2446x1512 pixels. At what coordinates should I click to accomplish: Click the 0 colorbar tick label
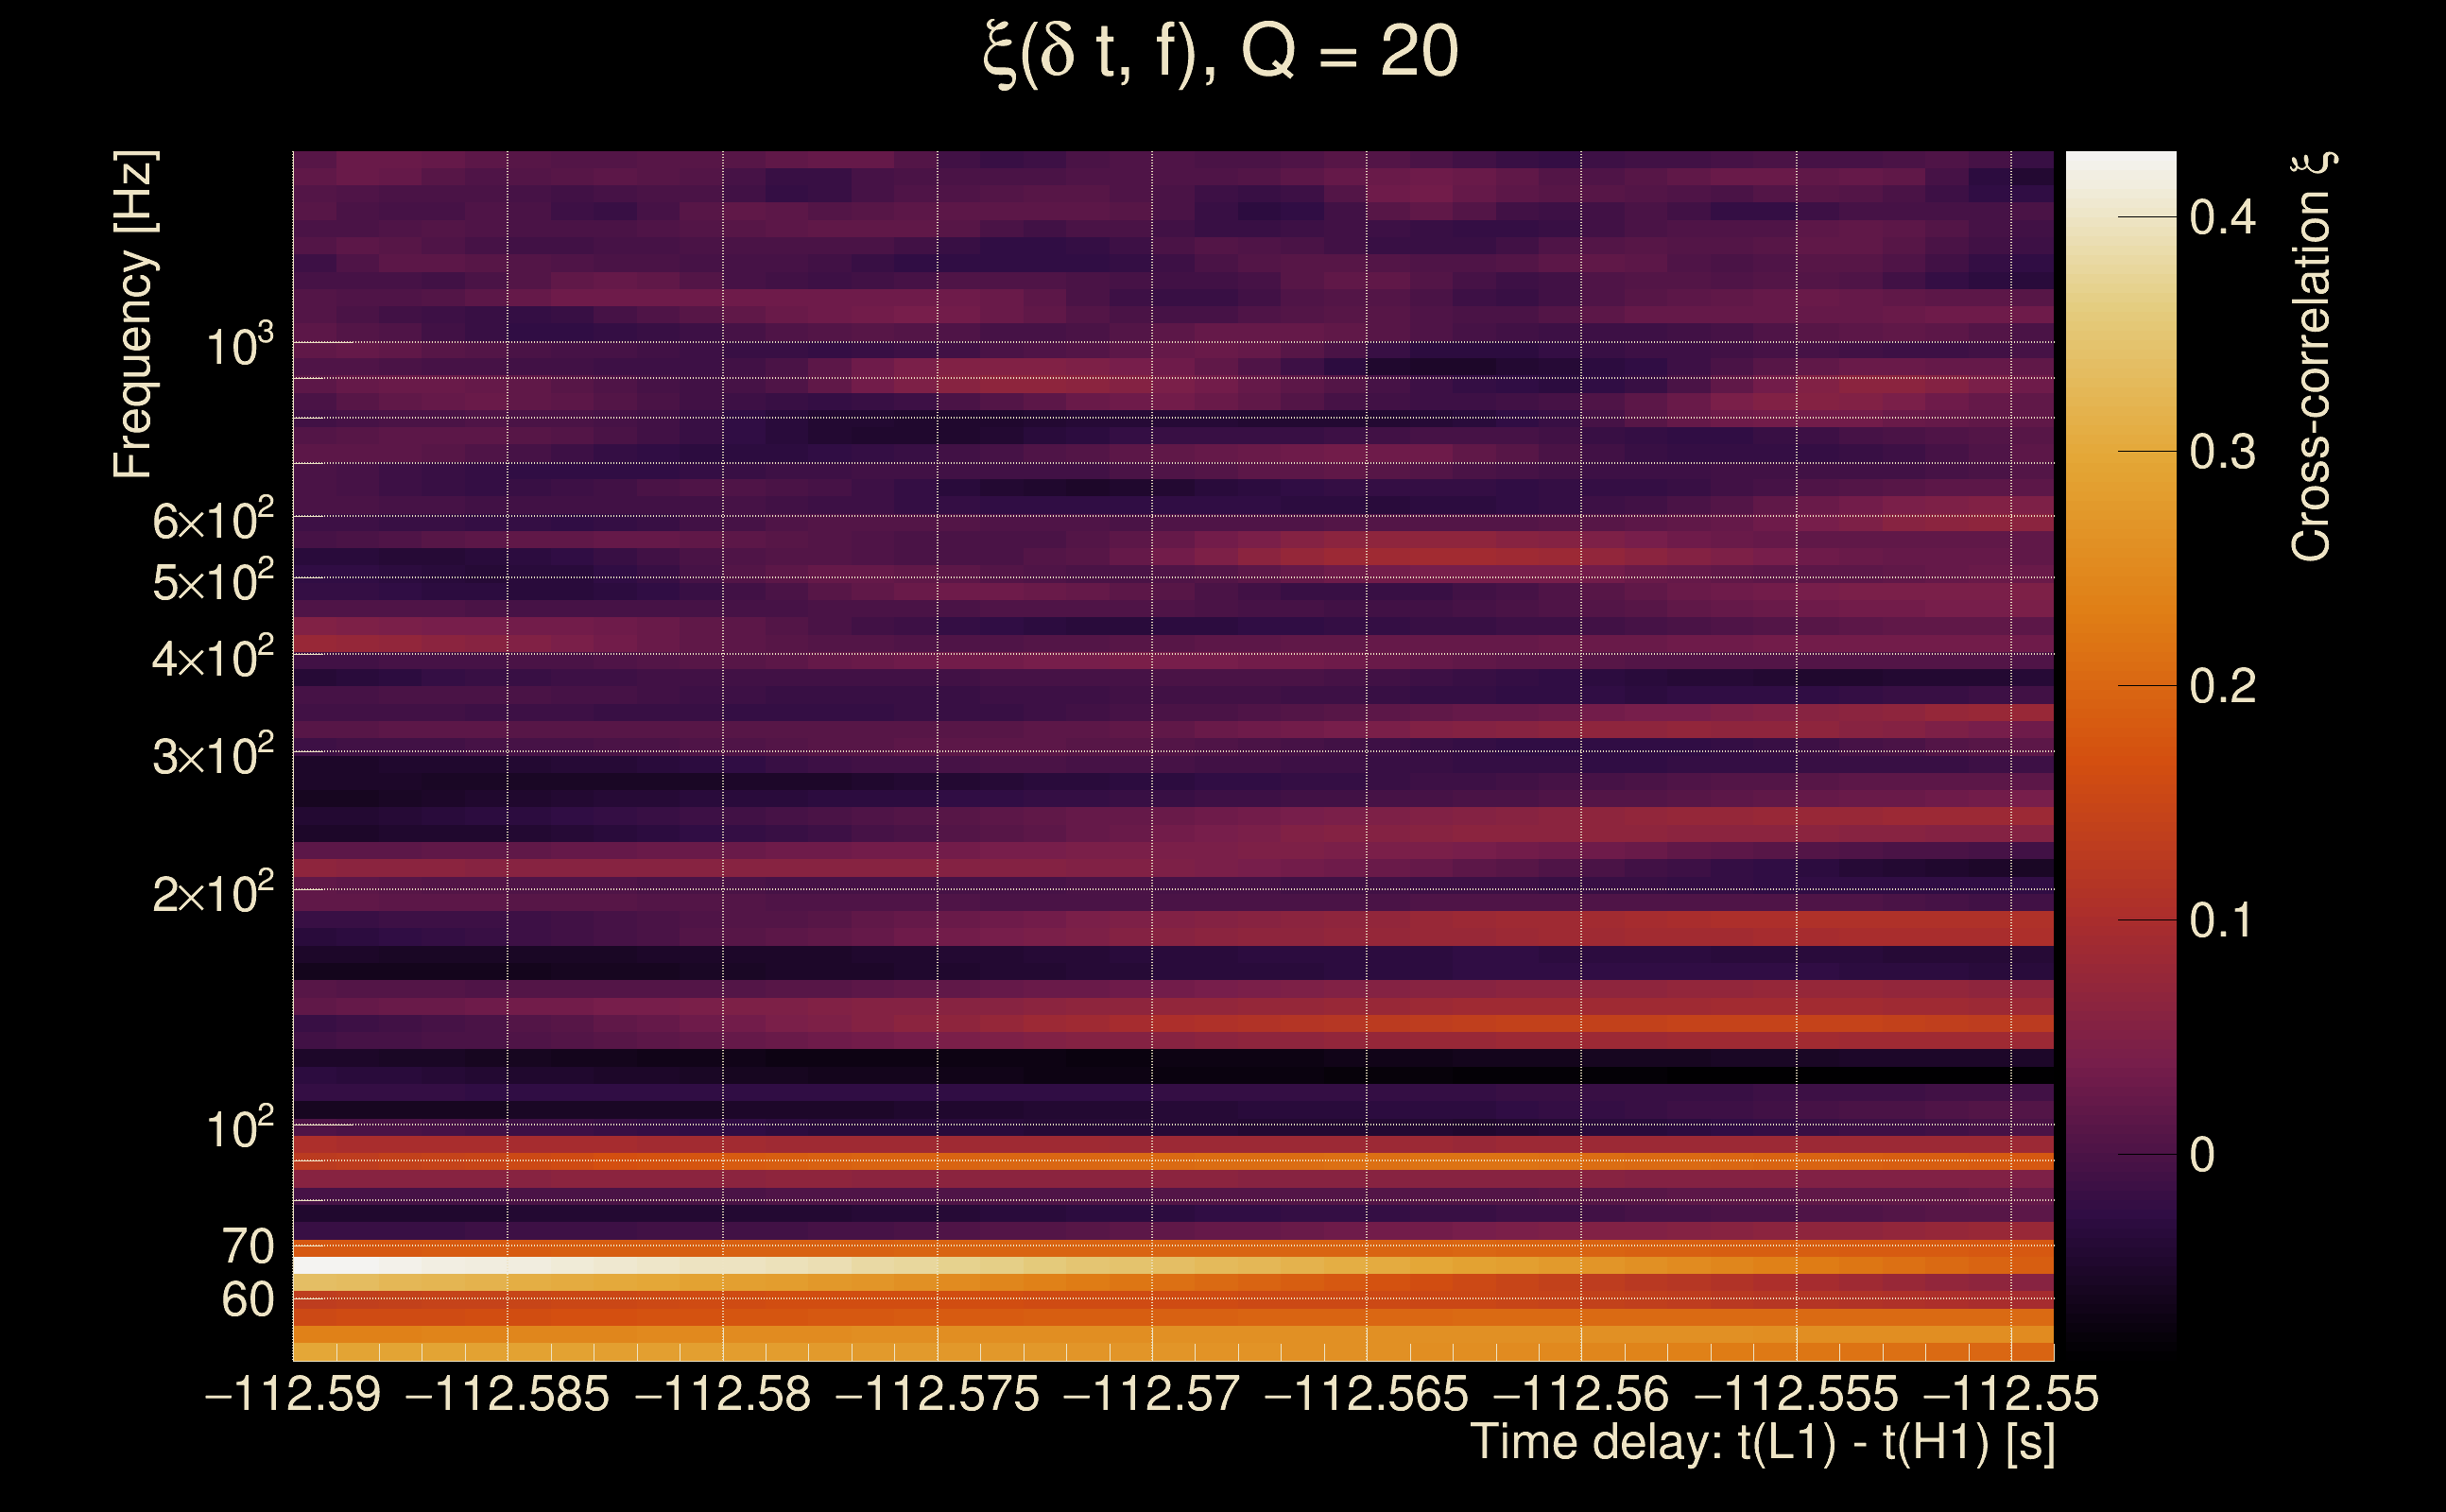pyautogui.click(x=2202, y=1155)
